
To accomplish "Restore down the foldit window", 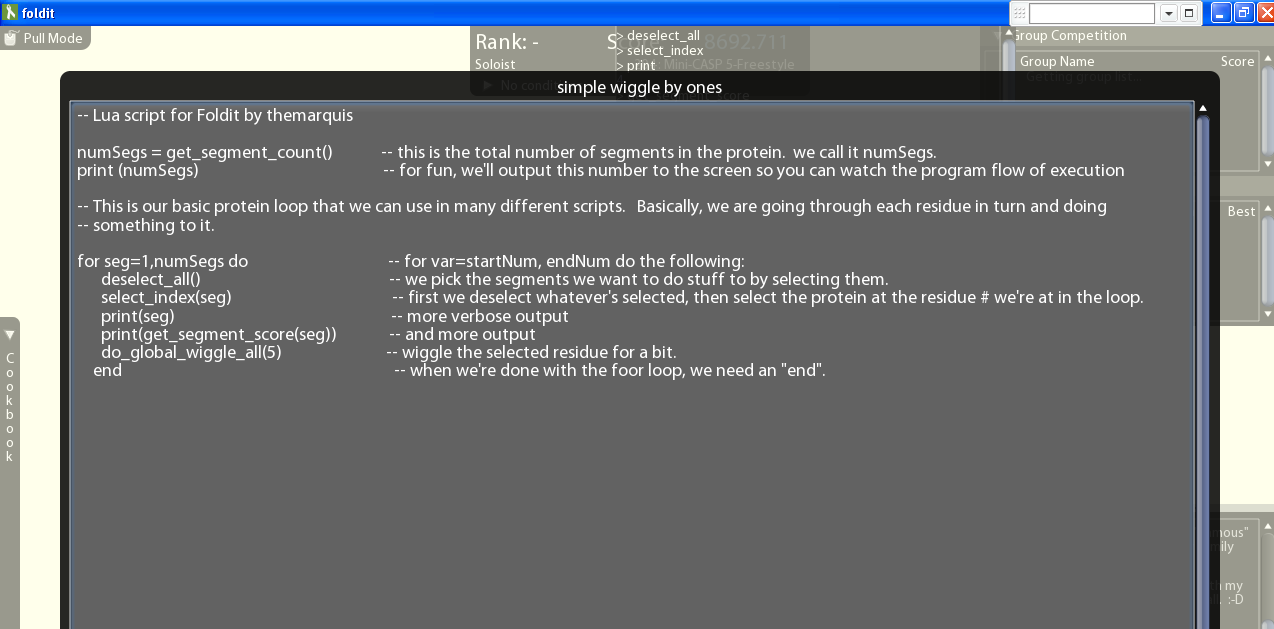I will tap(1243, 13).
